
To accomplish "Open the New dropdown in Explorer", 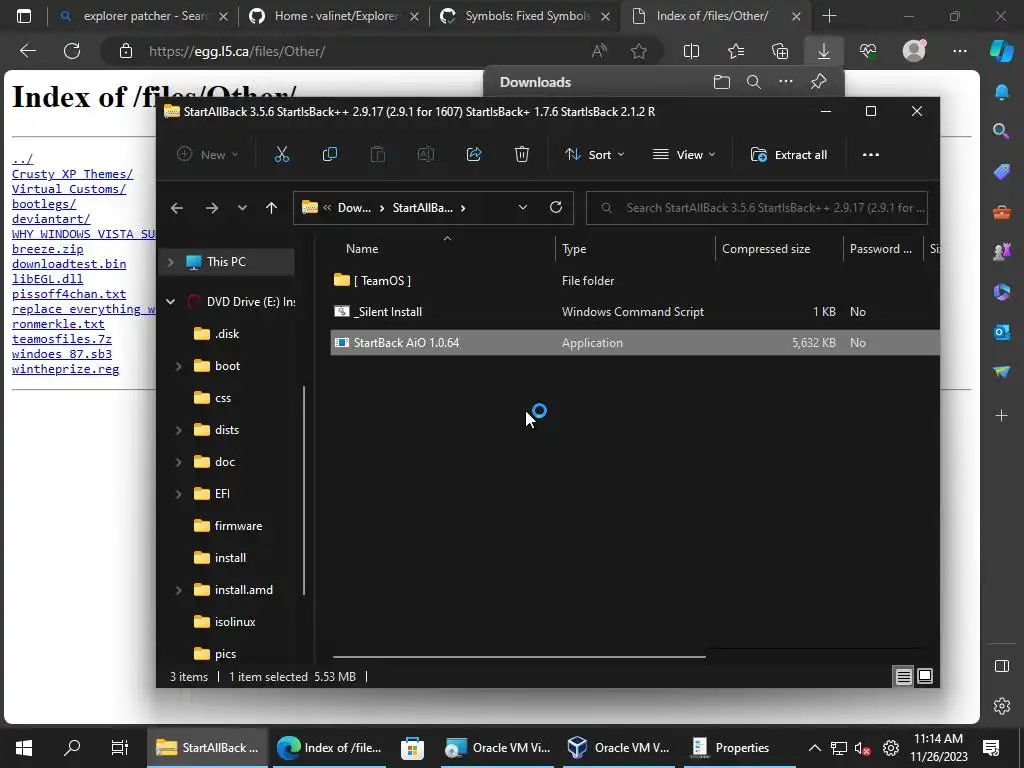I will (208, 155).
